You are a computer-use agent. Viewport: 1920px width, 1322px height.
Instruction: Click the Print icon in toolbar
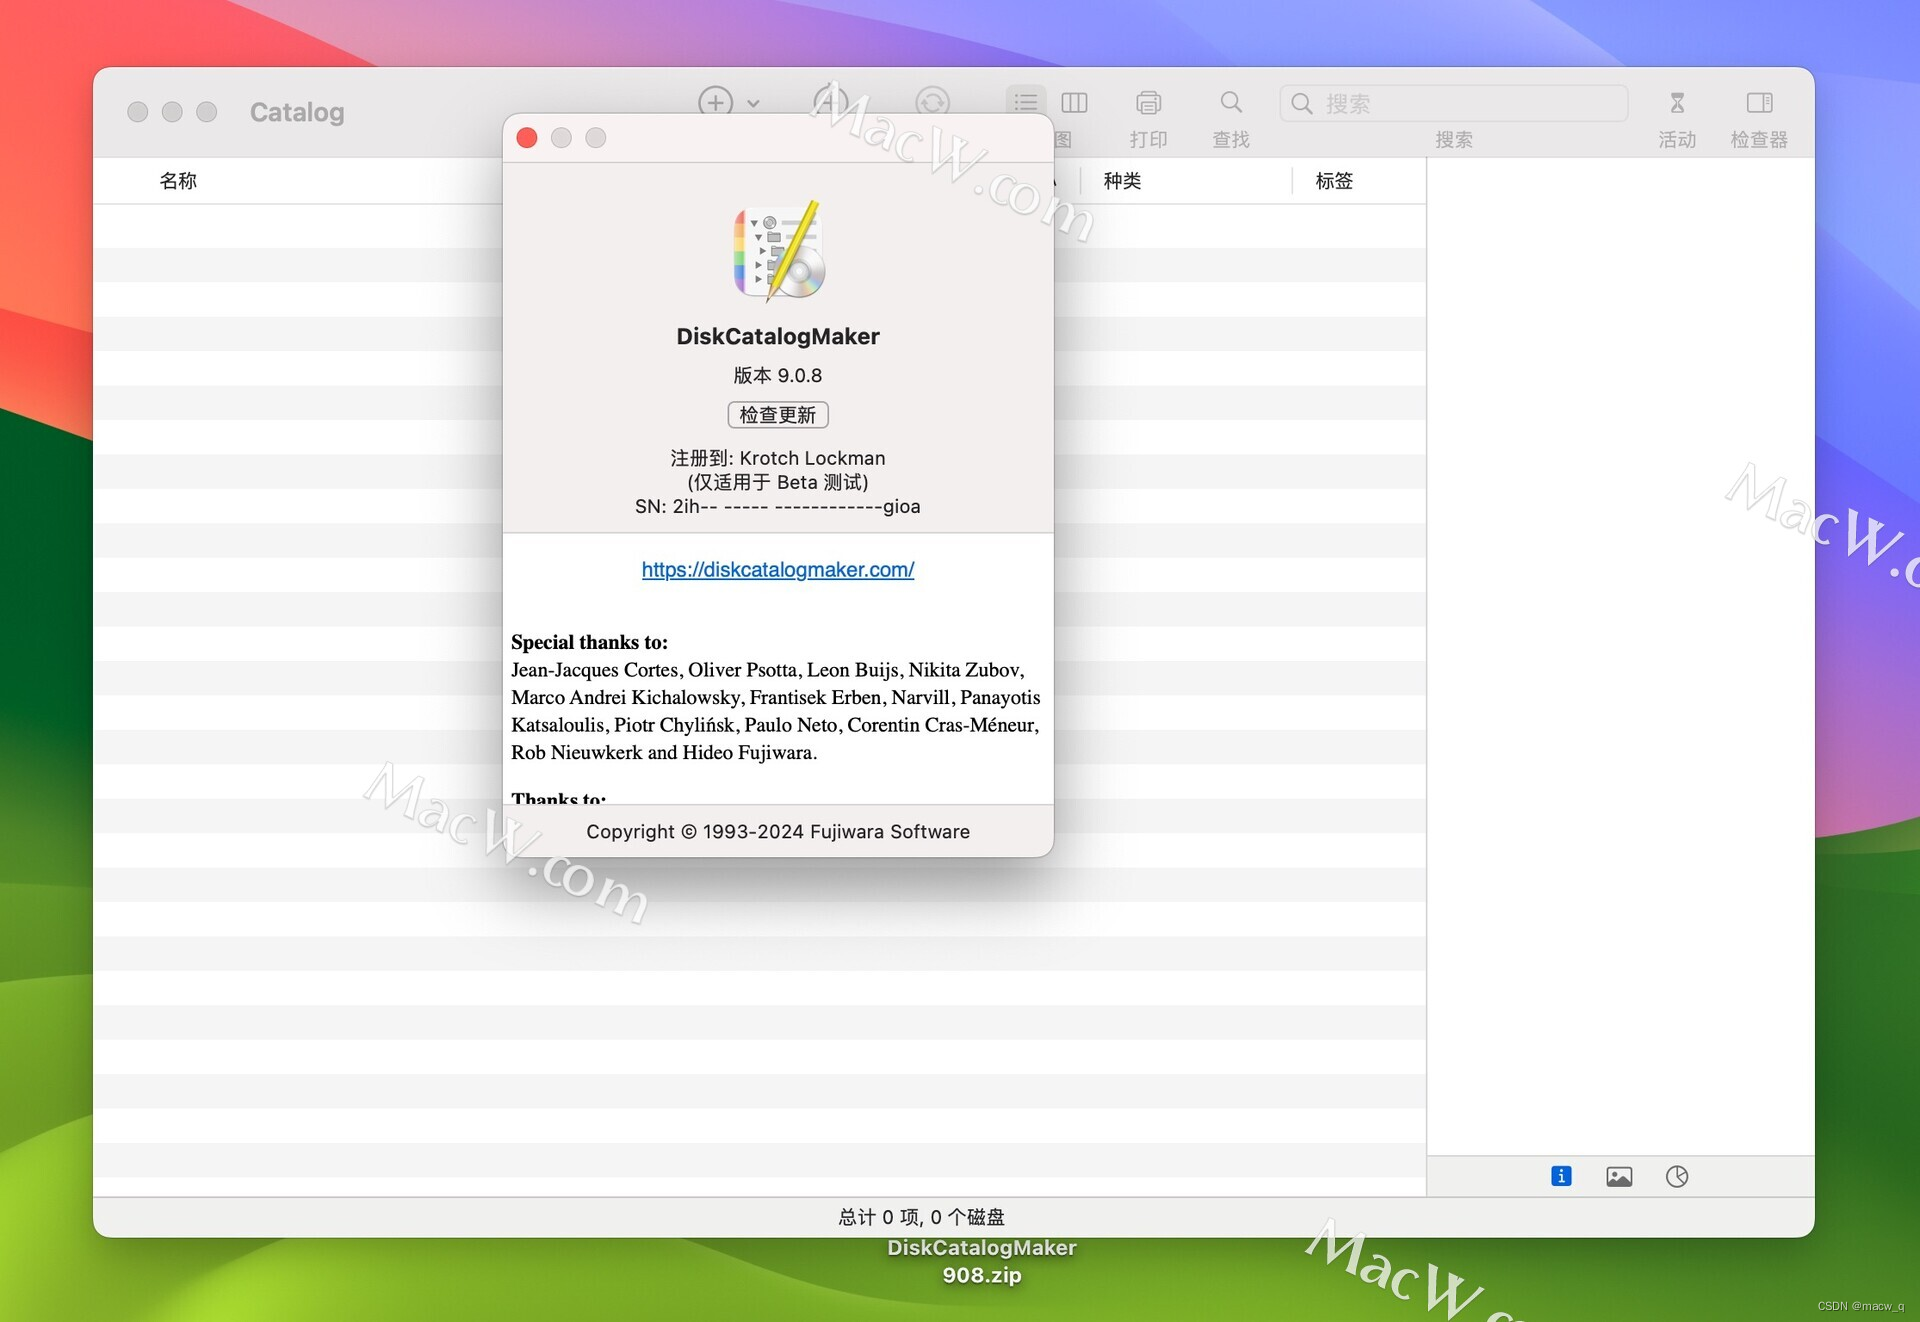(1148, 102)
